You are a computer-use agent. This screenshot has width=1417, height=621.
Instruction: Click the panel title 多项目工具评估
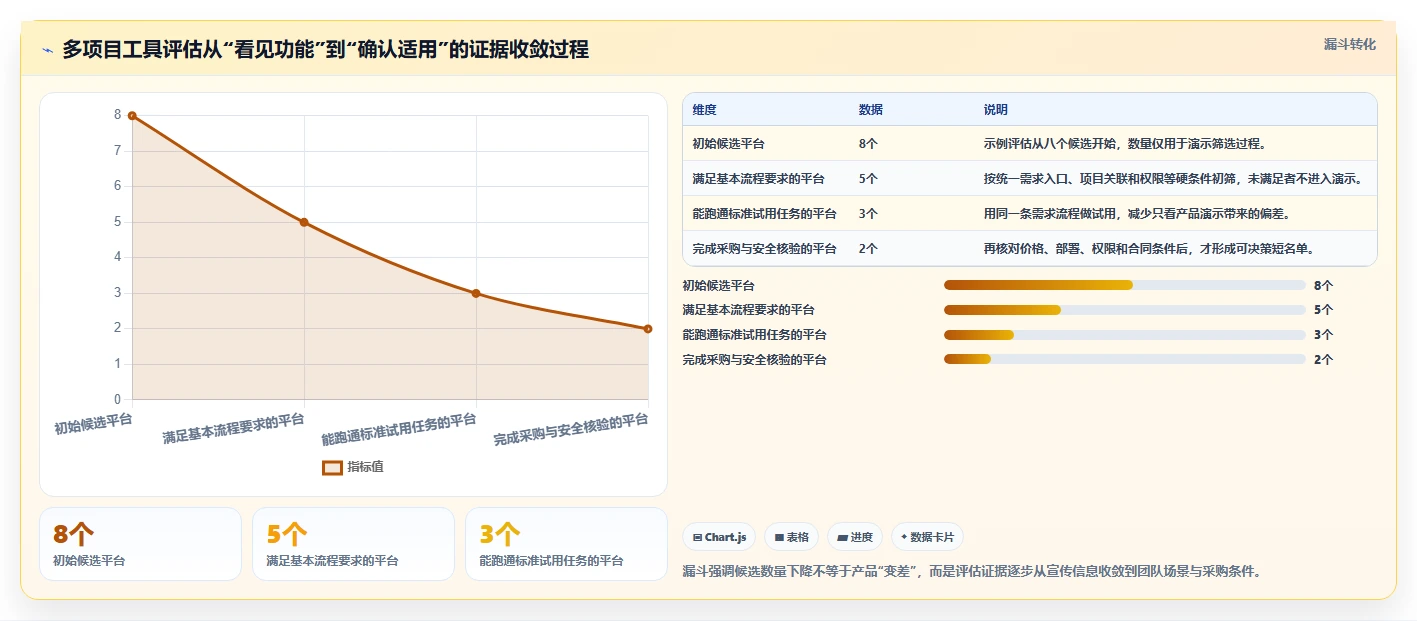tap(325, 49)
